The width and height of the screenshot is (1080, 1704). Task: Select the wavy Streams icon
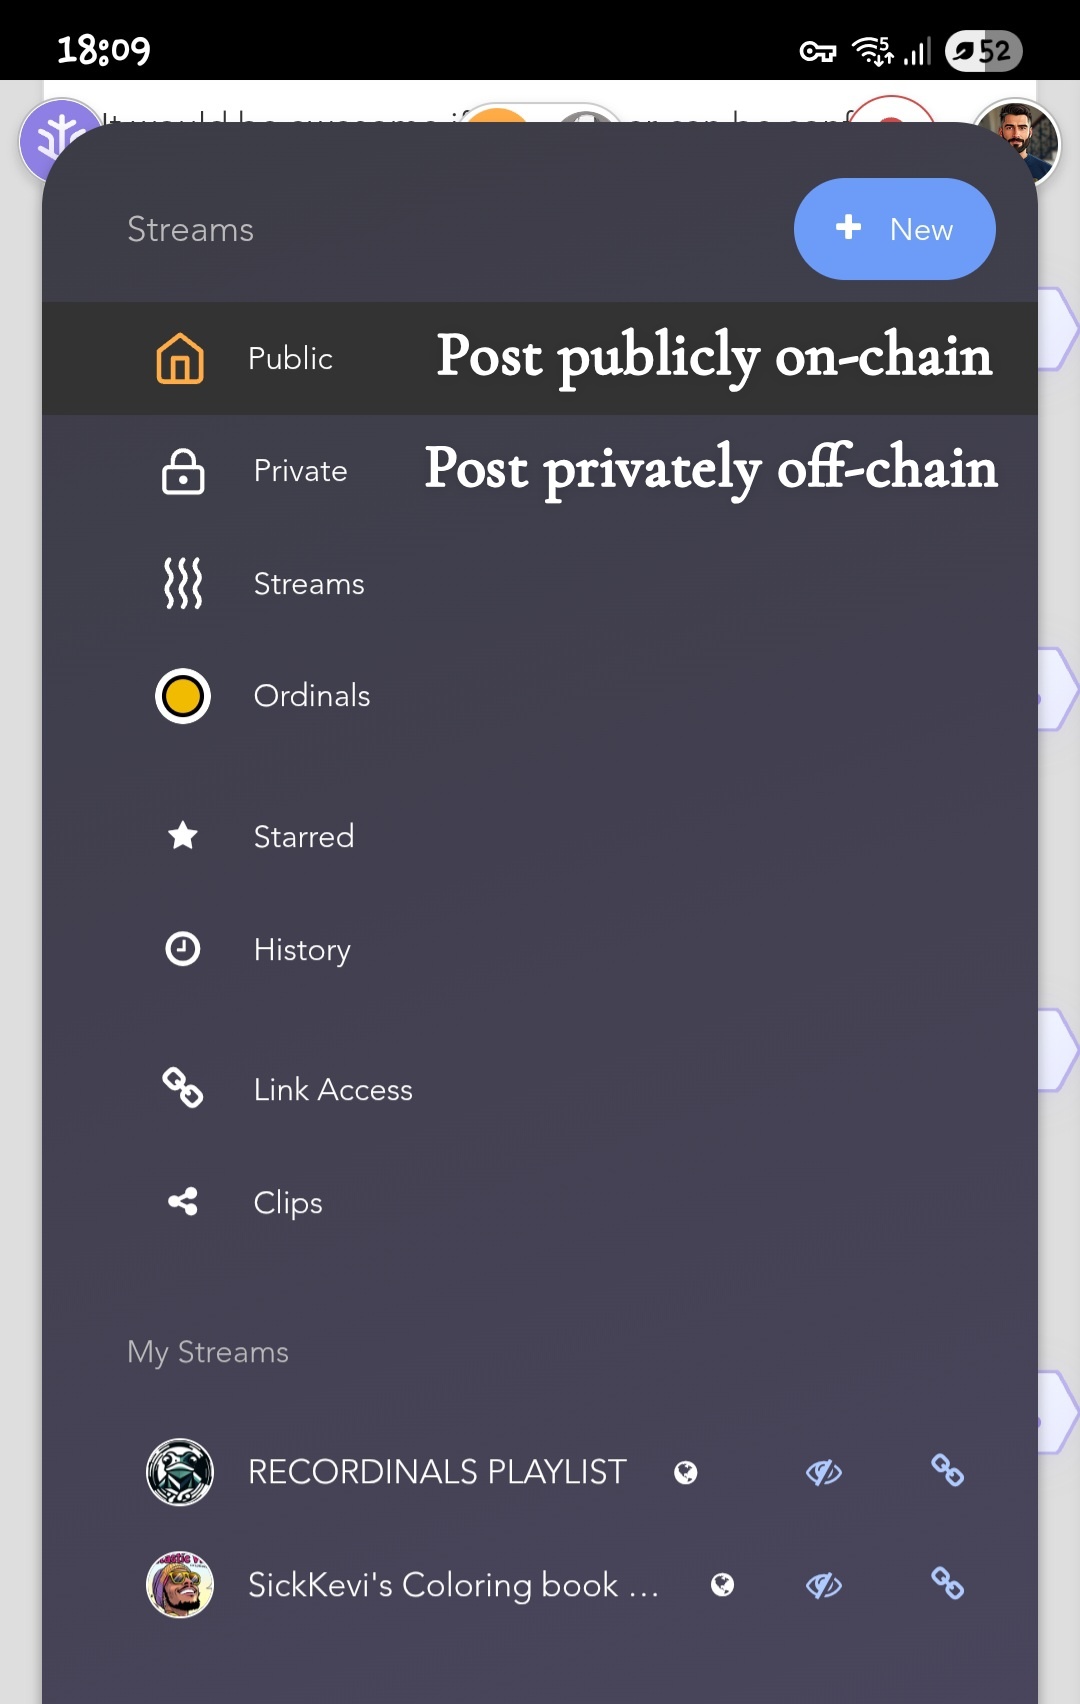pos(183,583)
